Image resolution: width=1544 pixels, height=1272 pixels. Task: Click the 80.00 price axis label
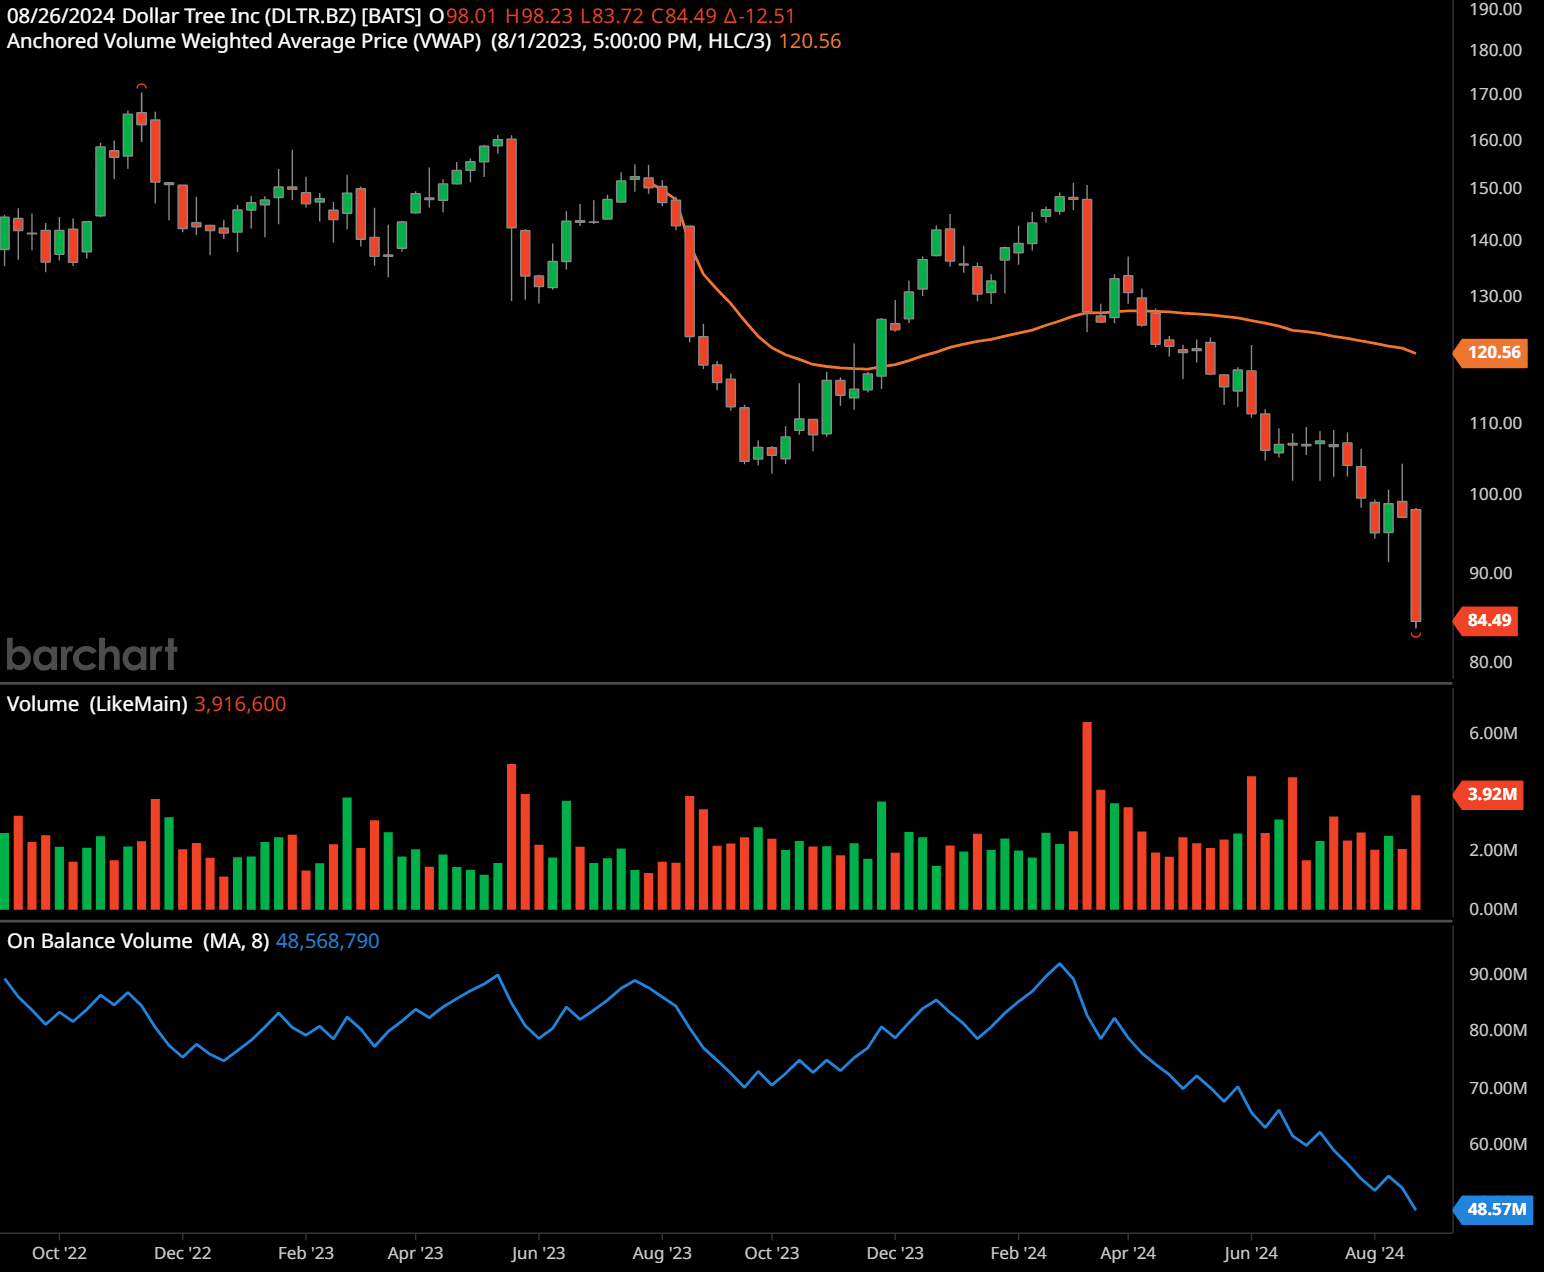pyautogui.click(x=1490, y=662)
